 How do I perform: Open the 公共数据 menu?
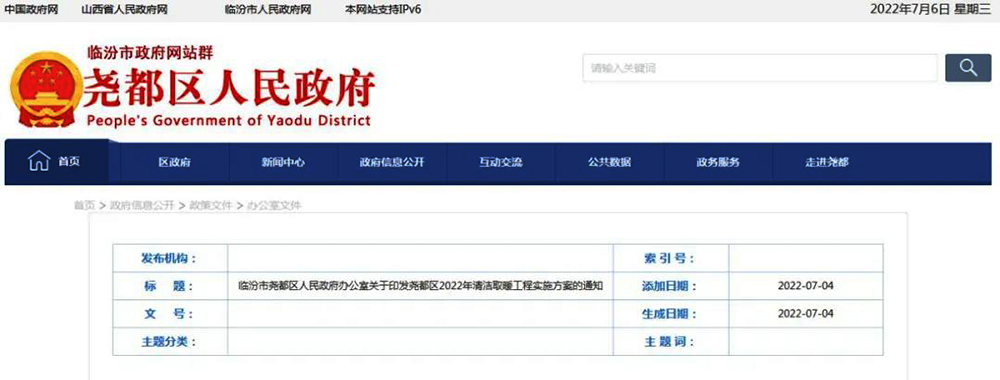tap(610, 162)
